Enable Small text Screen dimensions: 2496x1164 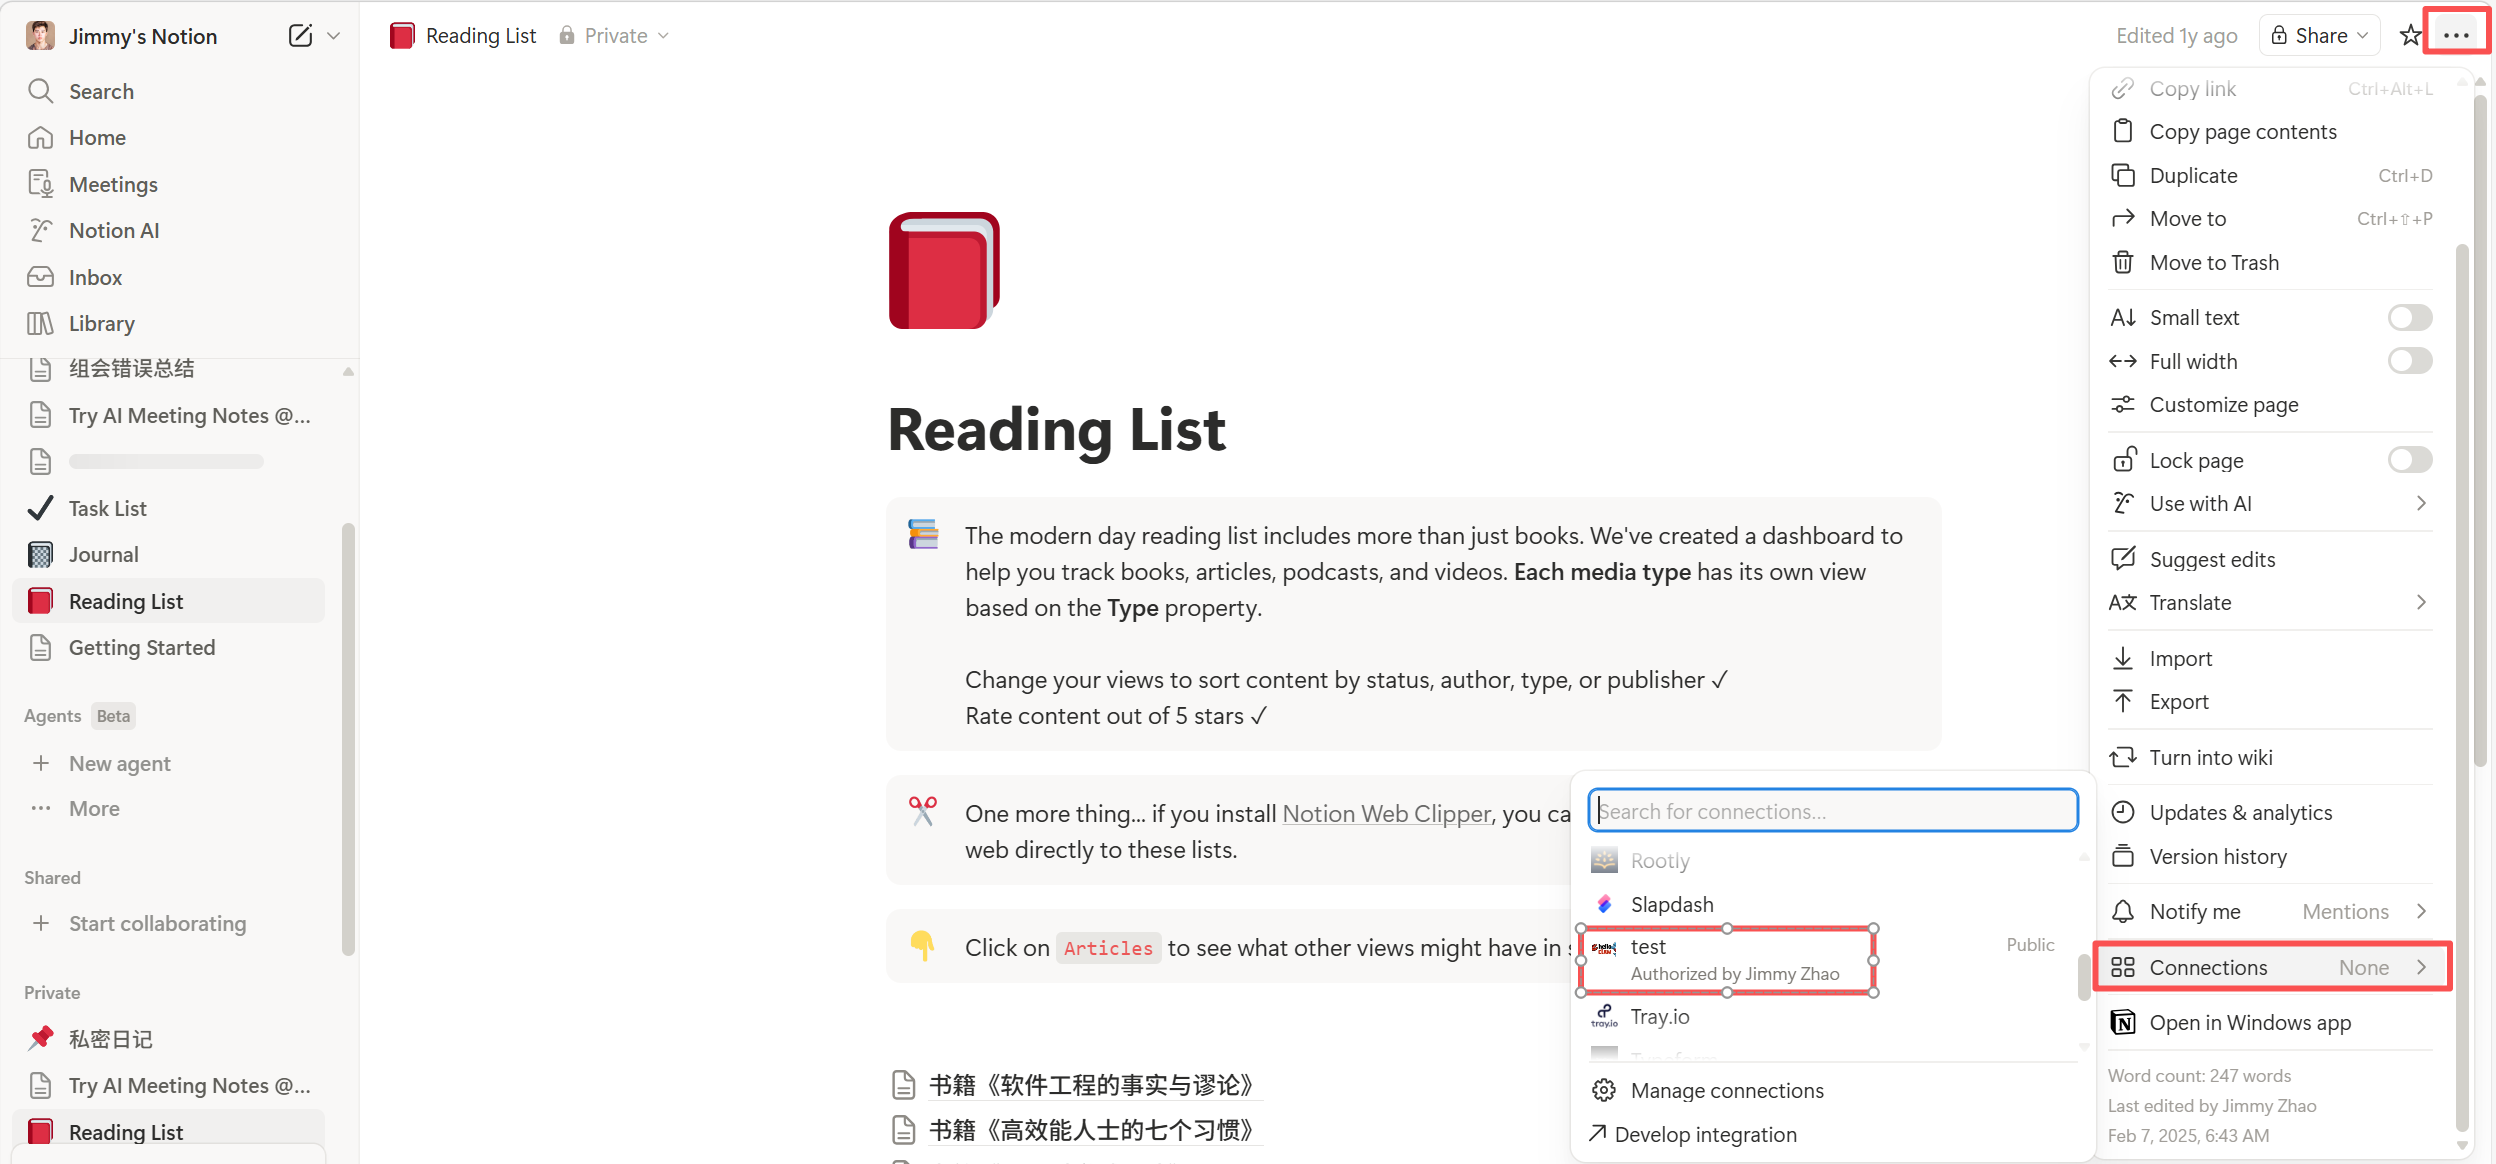pos(2408,317)
